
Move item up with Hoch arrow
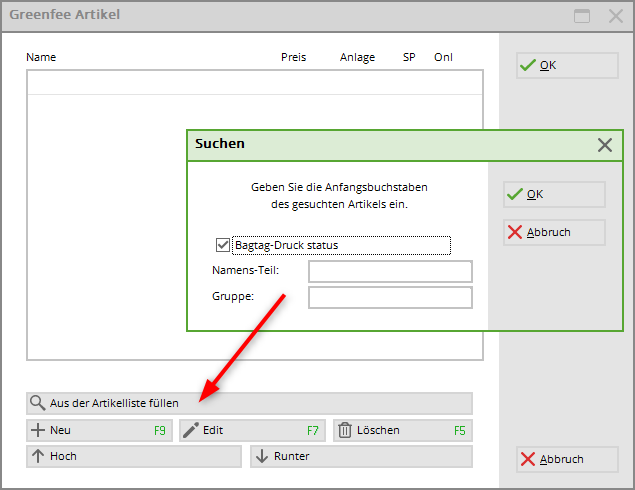click(38, 456)
